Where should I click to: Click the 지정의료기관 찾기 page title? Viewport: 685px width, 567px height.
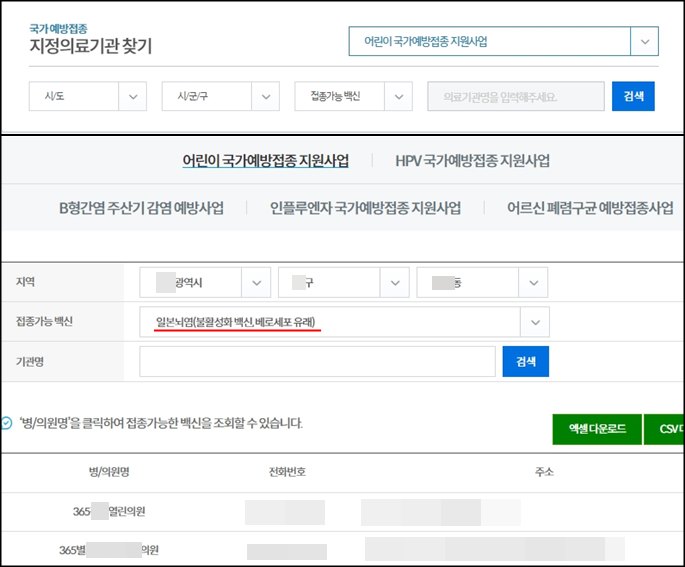click(91, 46)
